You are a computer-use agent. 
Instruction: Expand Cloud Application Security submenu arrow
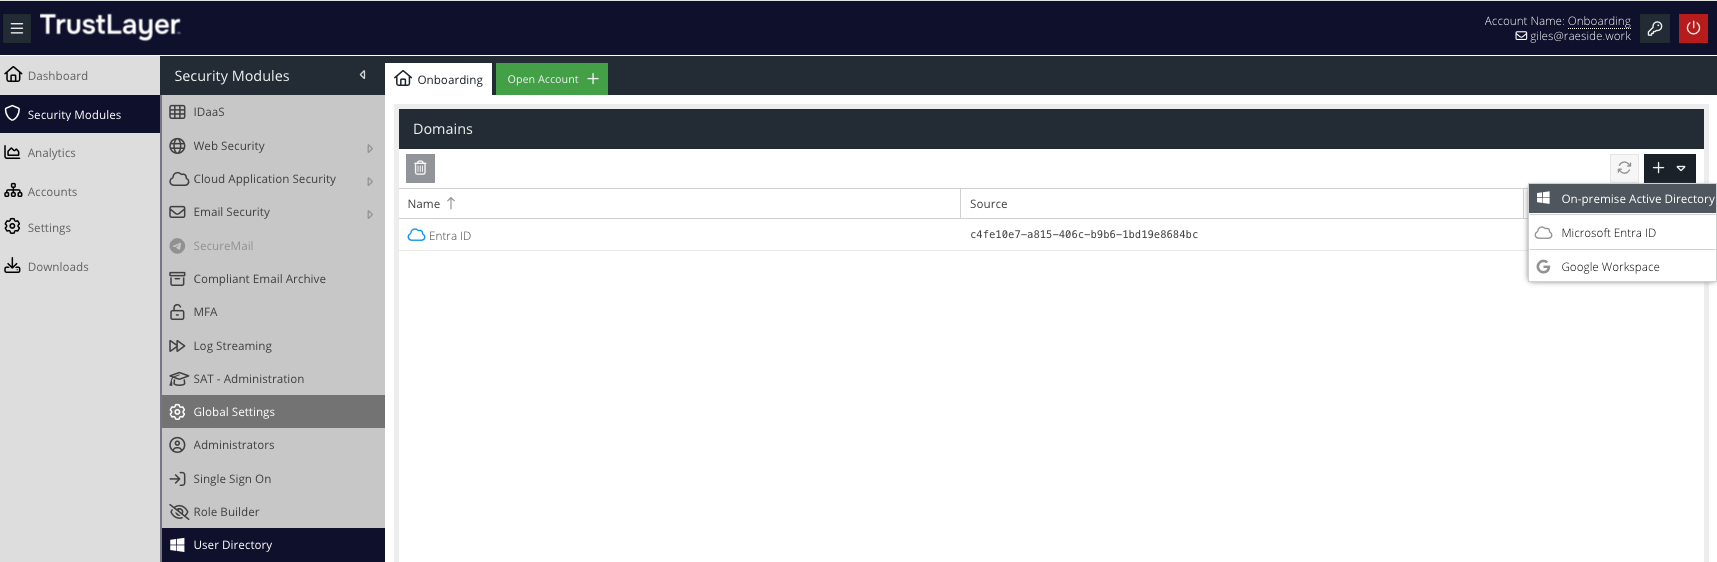click(x=370, y=181)
